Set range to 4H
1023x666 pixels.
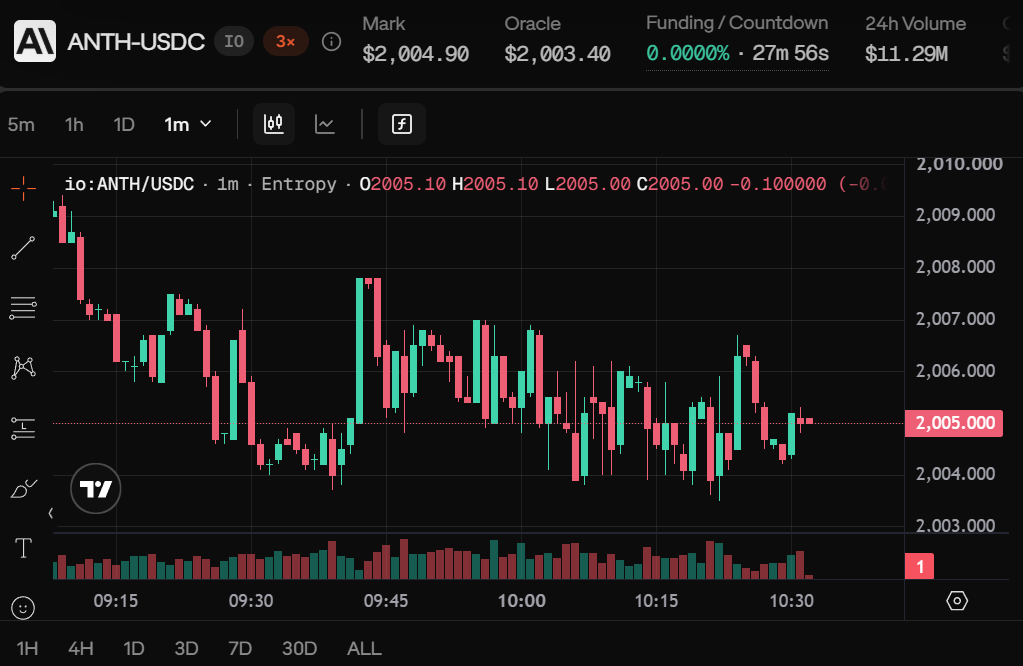(81, 648)
